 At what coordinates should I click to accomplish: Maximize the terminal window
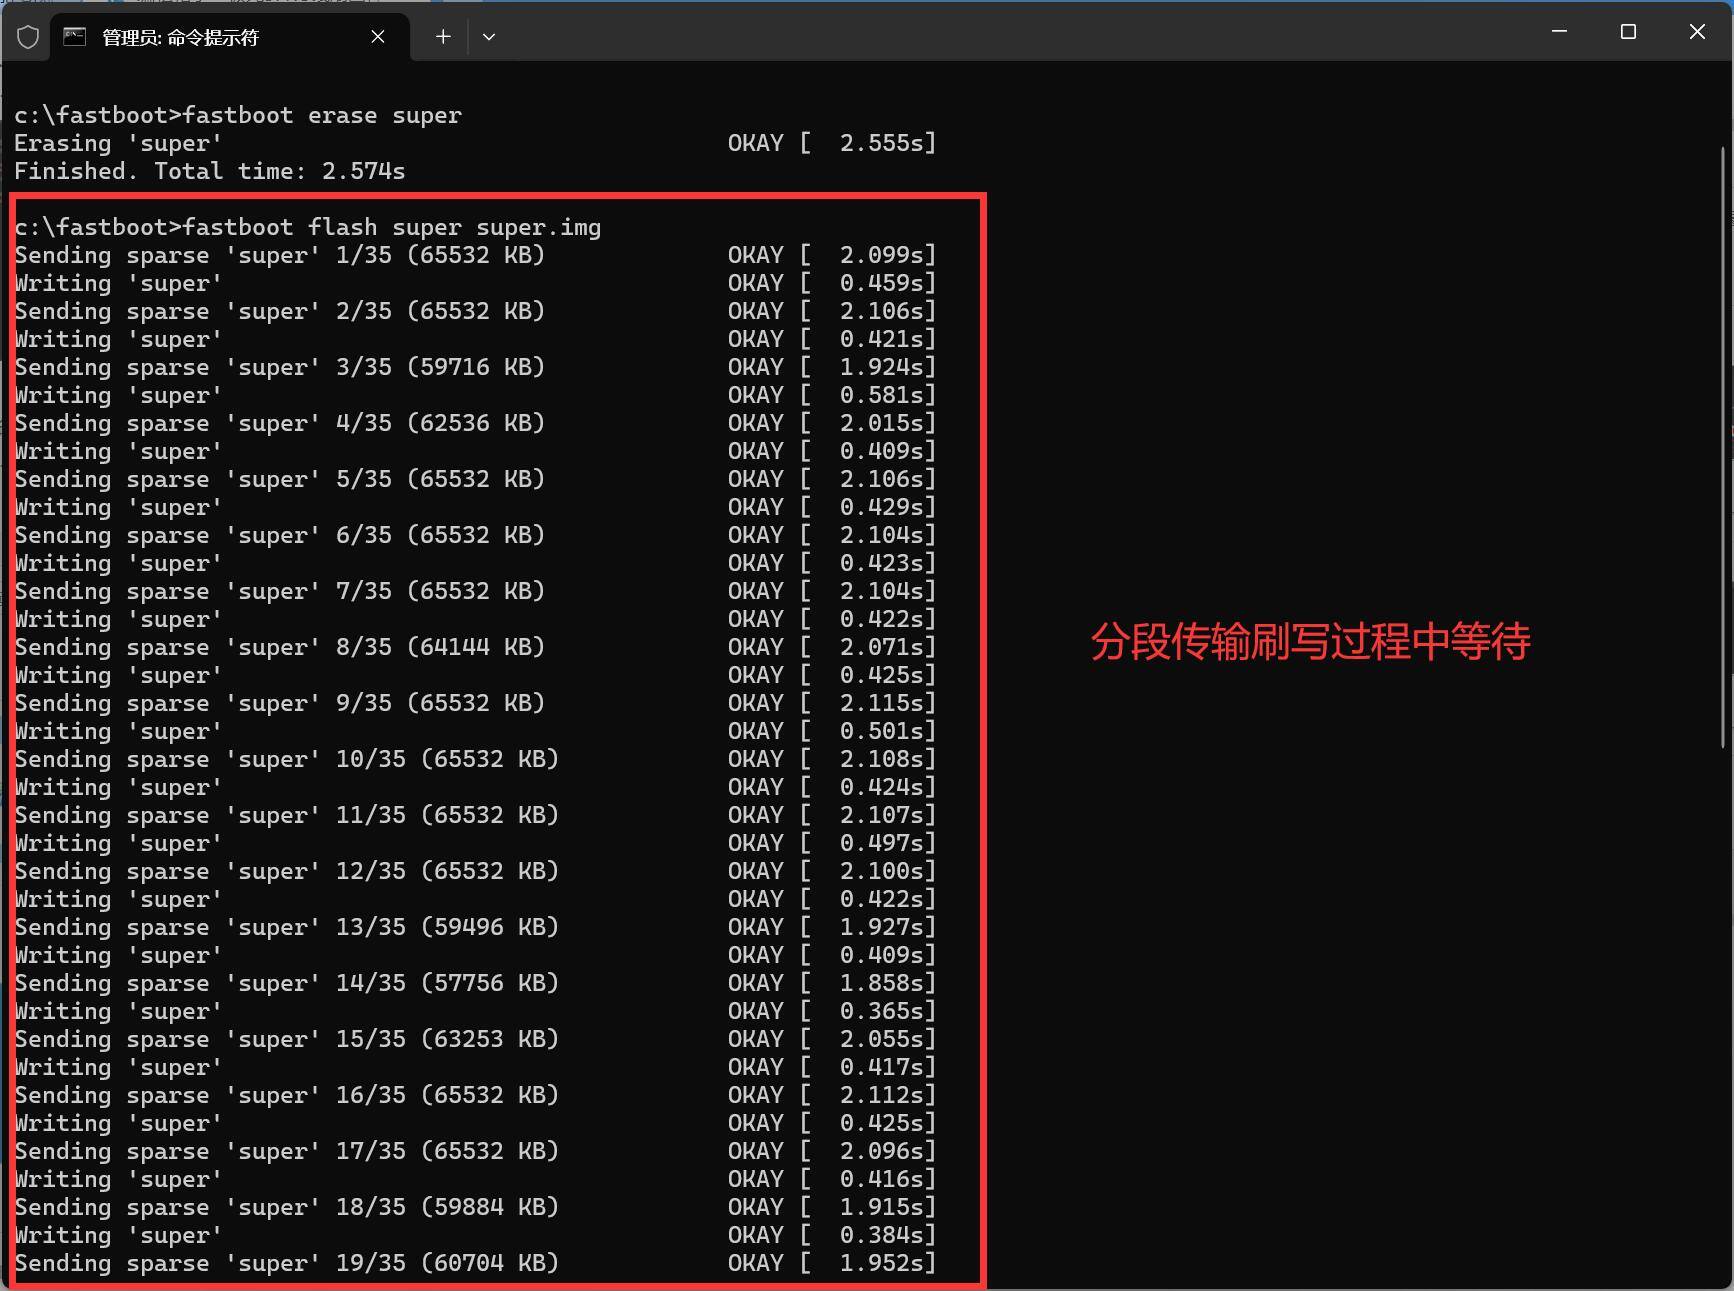(x=1628, y=32)
